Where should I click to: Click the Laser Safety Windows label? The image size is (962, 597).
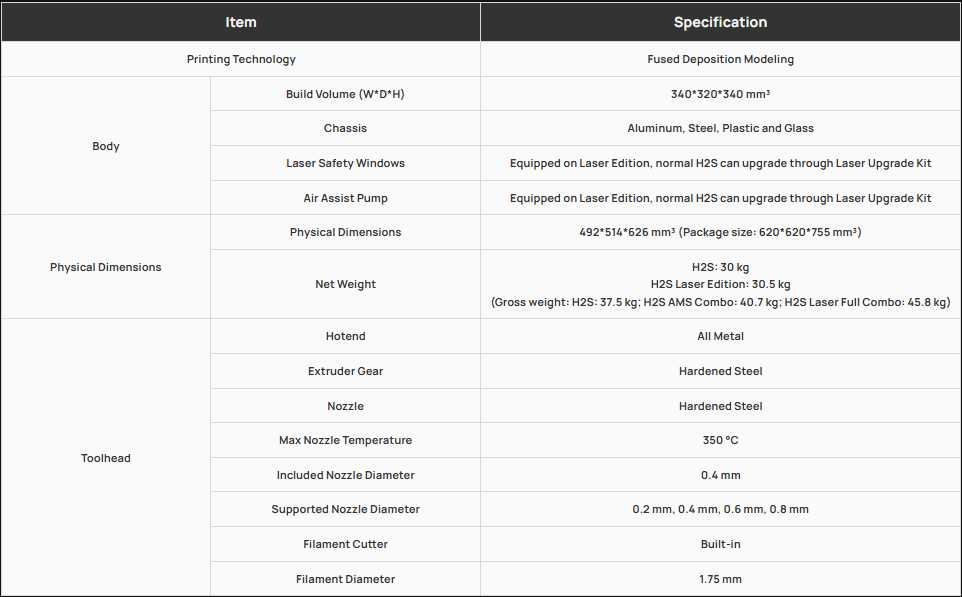coord(345,163)
